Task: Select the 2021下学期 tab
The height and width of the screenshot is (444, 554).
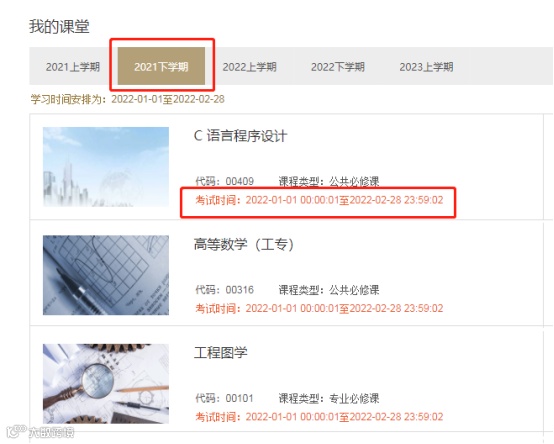Action: (x=161, y=66)
